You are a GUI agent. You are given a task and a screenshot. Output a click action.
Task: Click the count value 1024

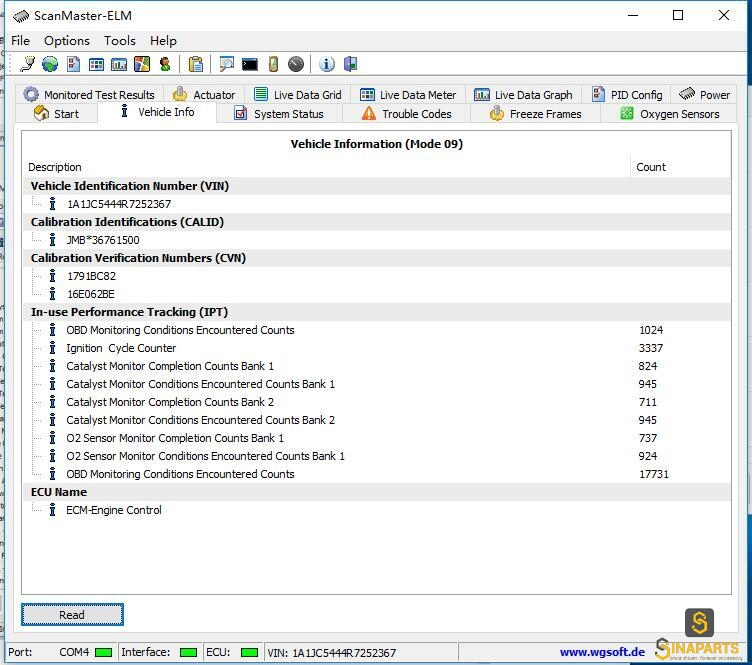[x=651, y=330]
